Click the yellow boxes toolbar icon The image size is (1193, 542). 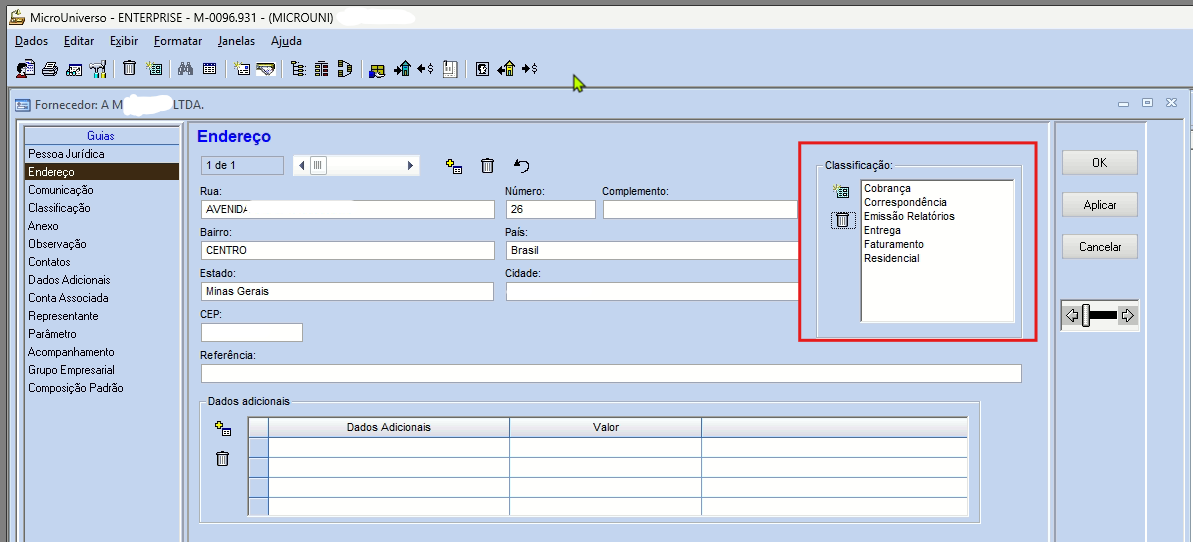pyautogui.click(x=377, y=70)
